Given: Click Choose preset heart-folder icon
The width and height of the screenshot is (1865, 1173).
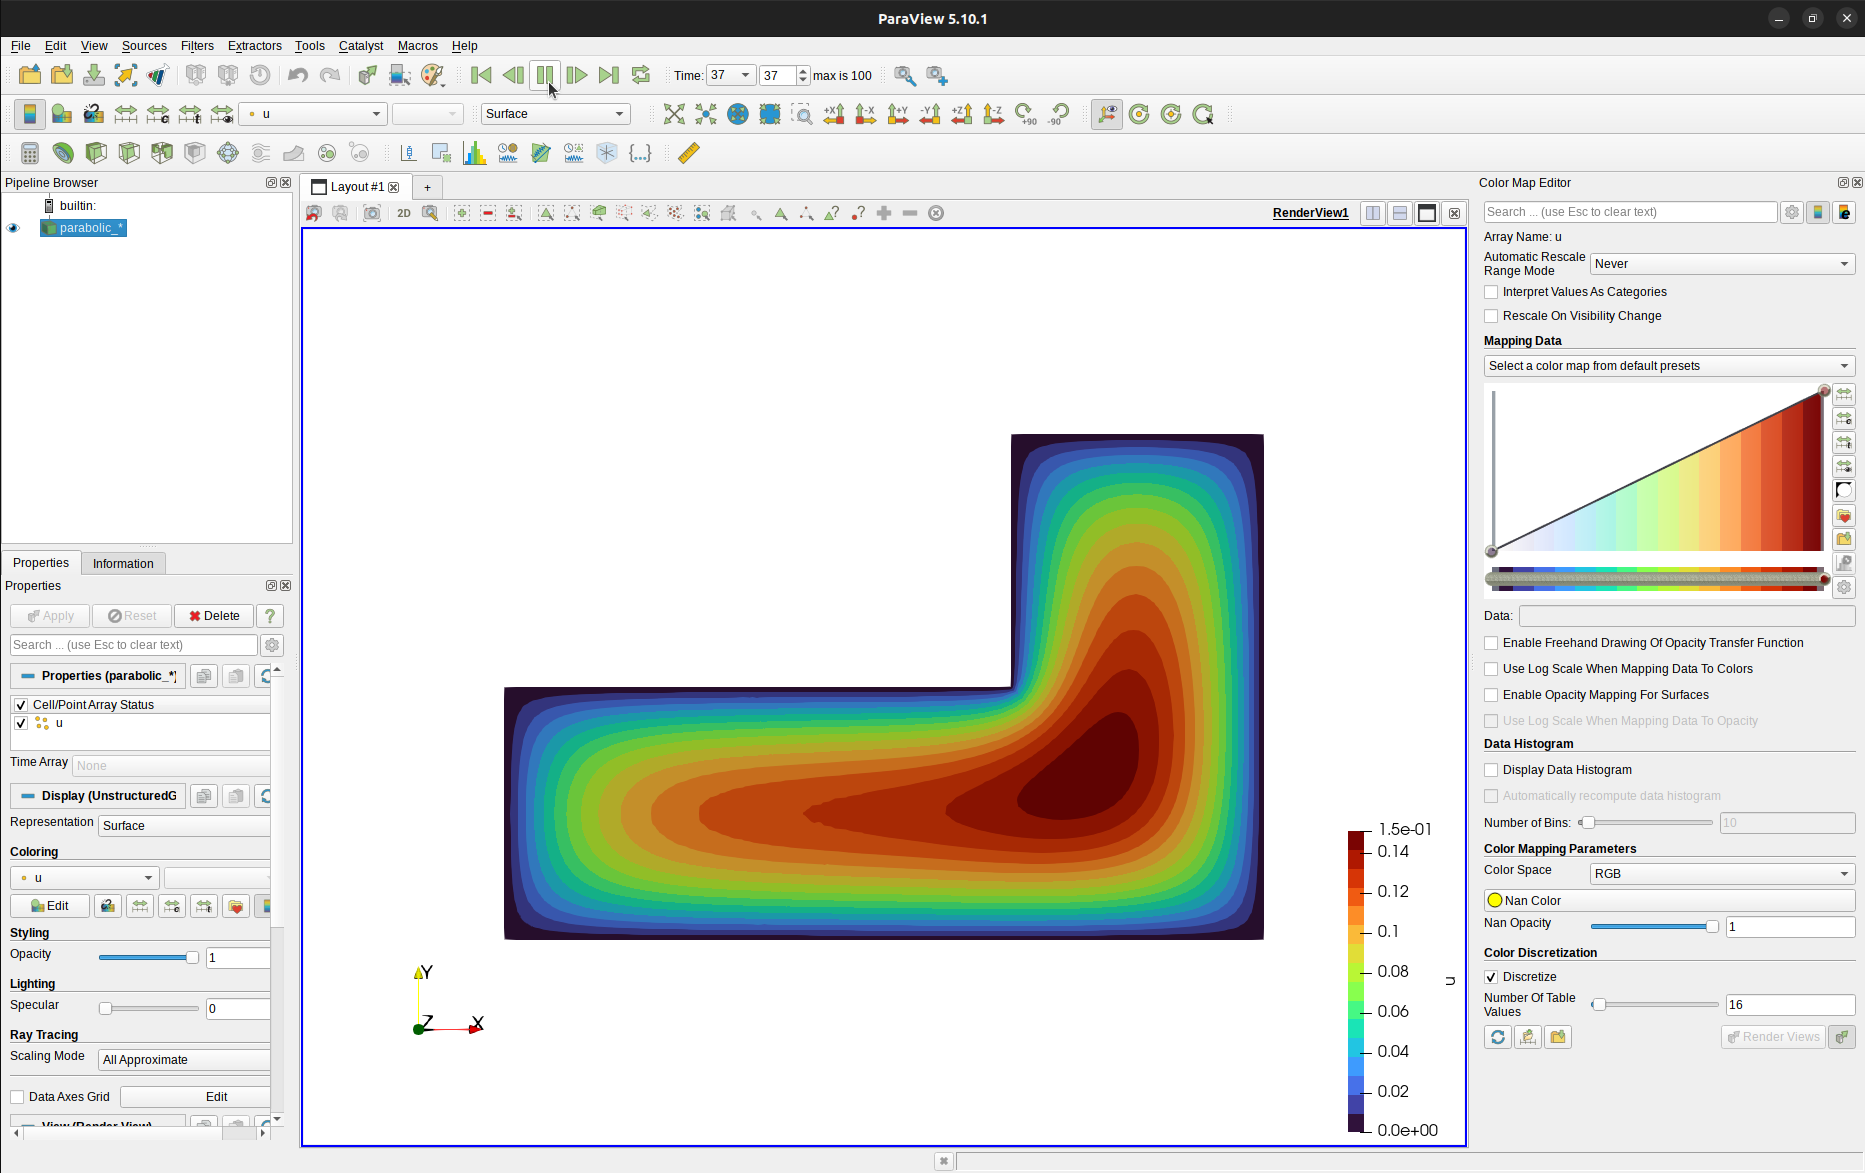Looking at the screenshot, I should pyautogui.click(x=1844, y=515).
